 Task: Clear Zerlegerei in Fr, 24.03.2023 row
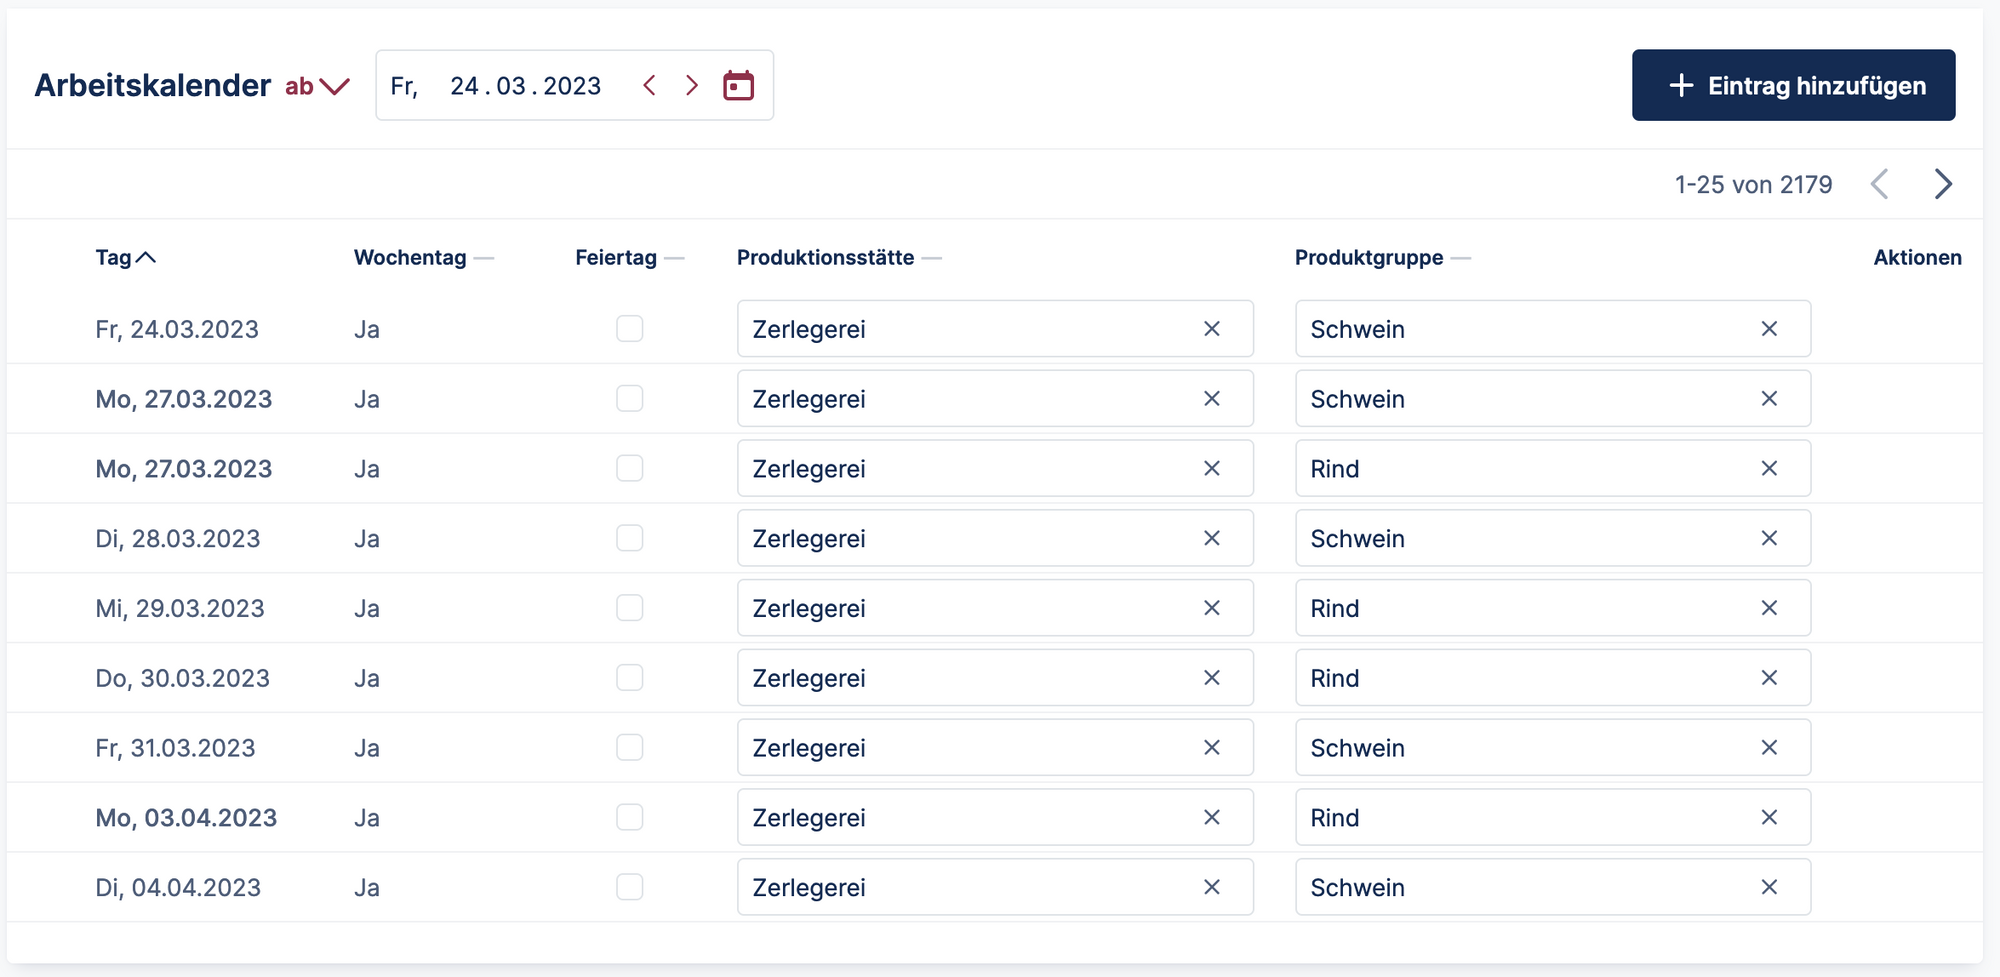pyautogui.click(x=1211, y=329)
